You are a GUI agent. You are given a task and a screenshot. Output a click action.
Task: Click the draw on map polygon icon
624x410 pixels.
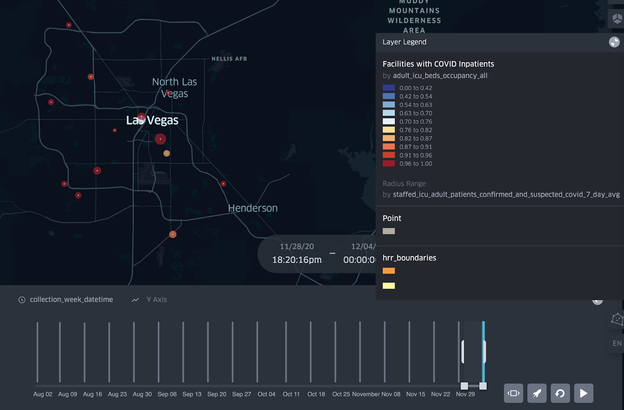[x=616, y=319]
